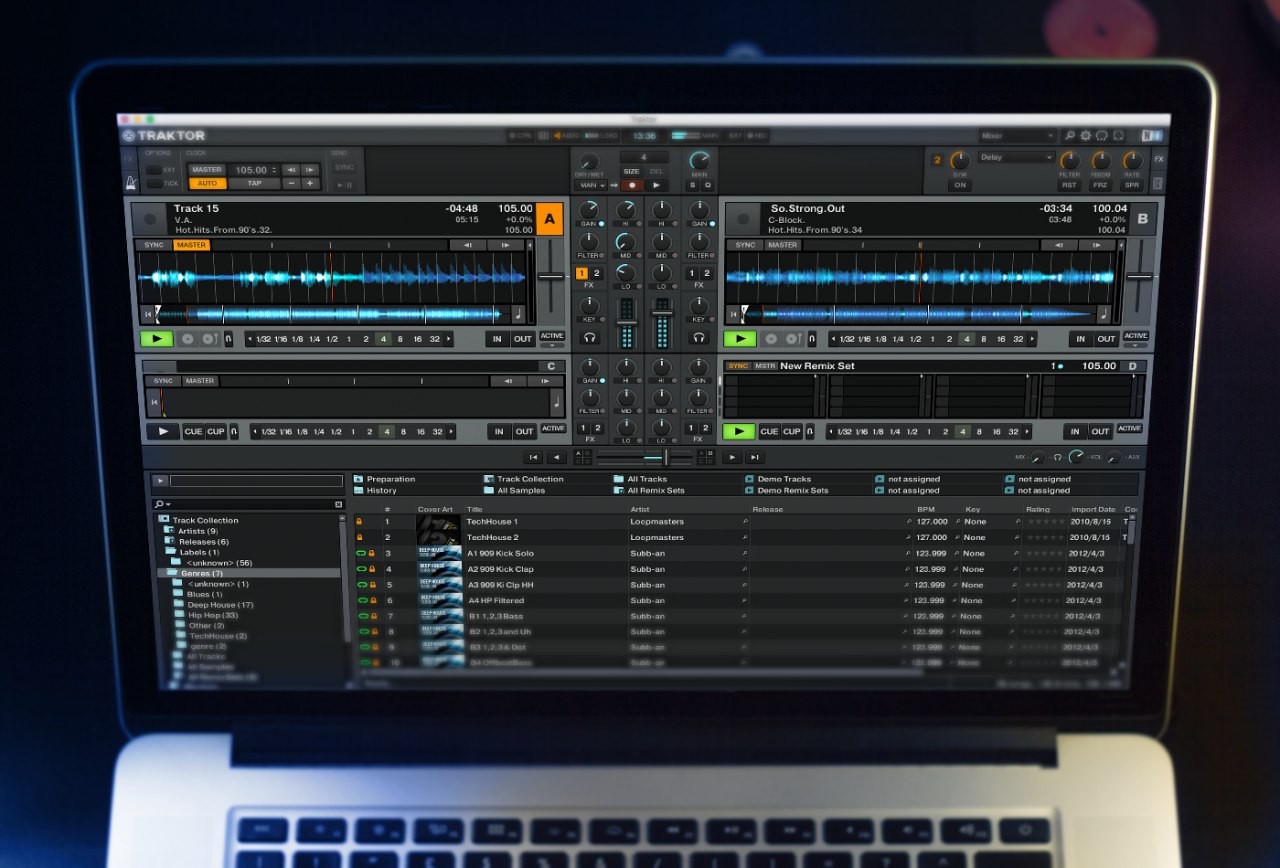
Task: Click the TAP tempo button
Action: coord(255,184)
